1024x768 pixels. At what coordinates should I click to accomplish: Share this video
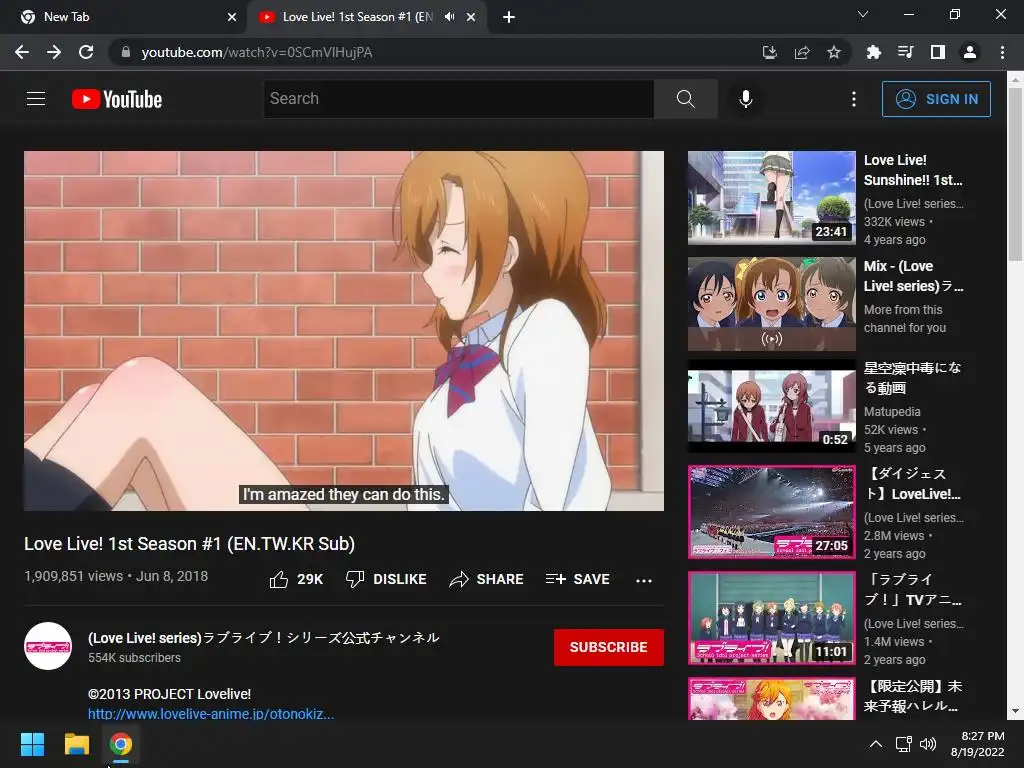487,579
